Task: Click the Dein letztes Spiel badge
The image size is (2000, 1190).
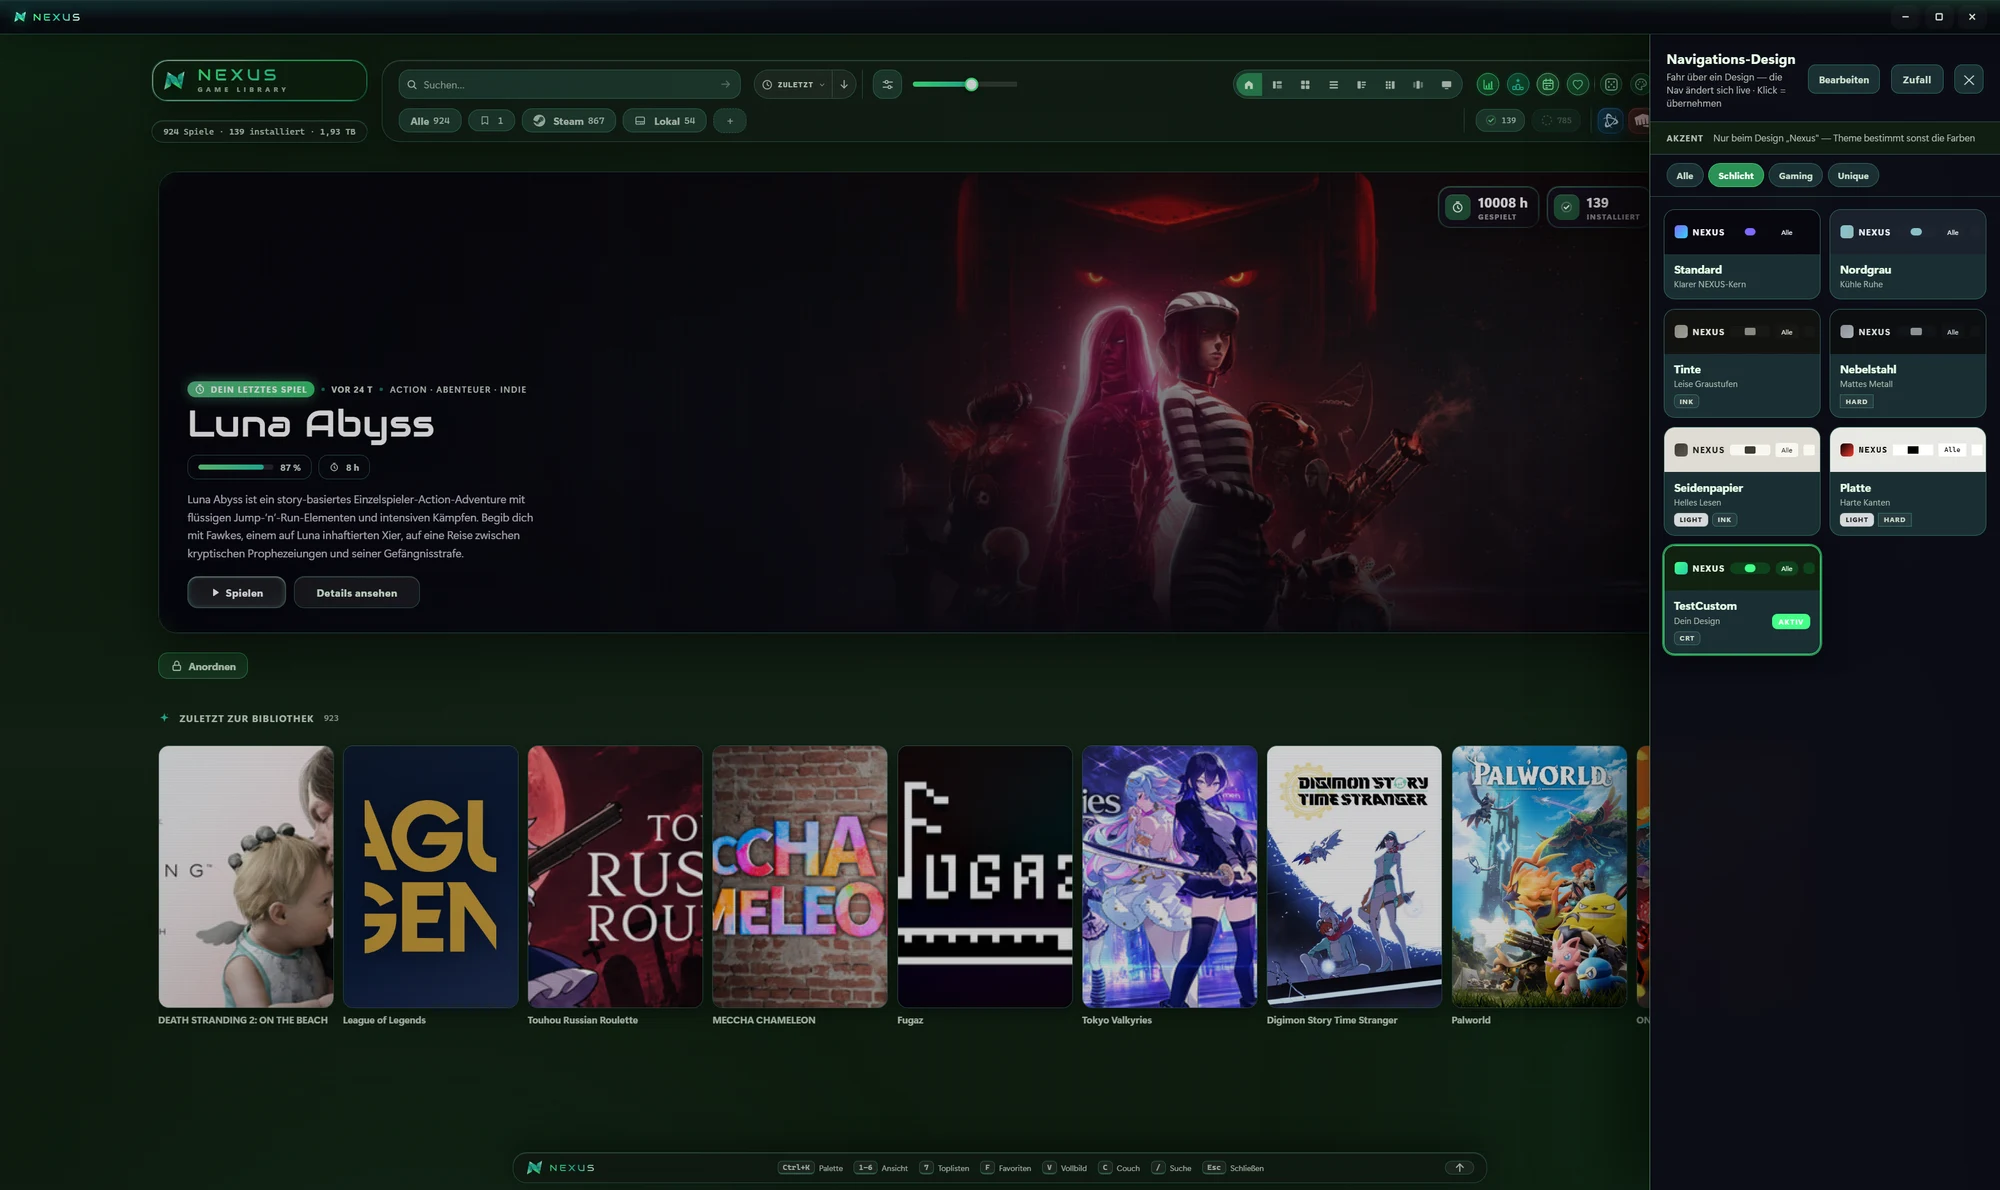Action: pyautogui.click(x=251, y=390)
